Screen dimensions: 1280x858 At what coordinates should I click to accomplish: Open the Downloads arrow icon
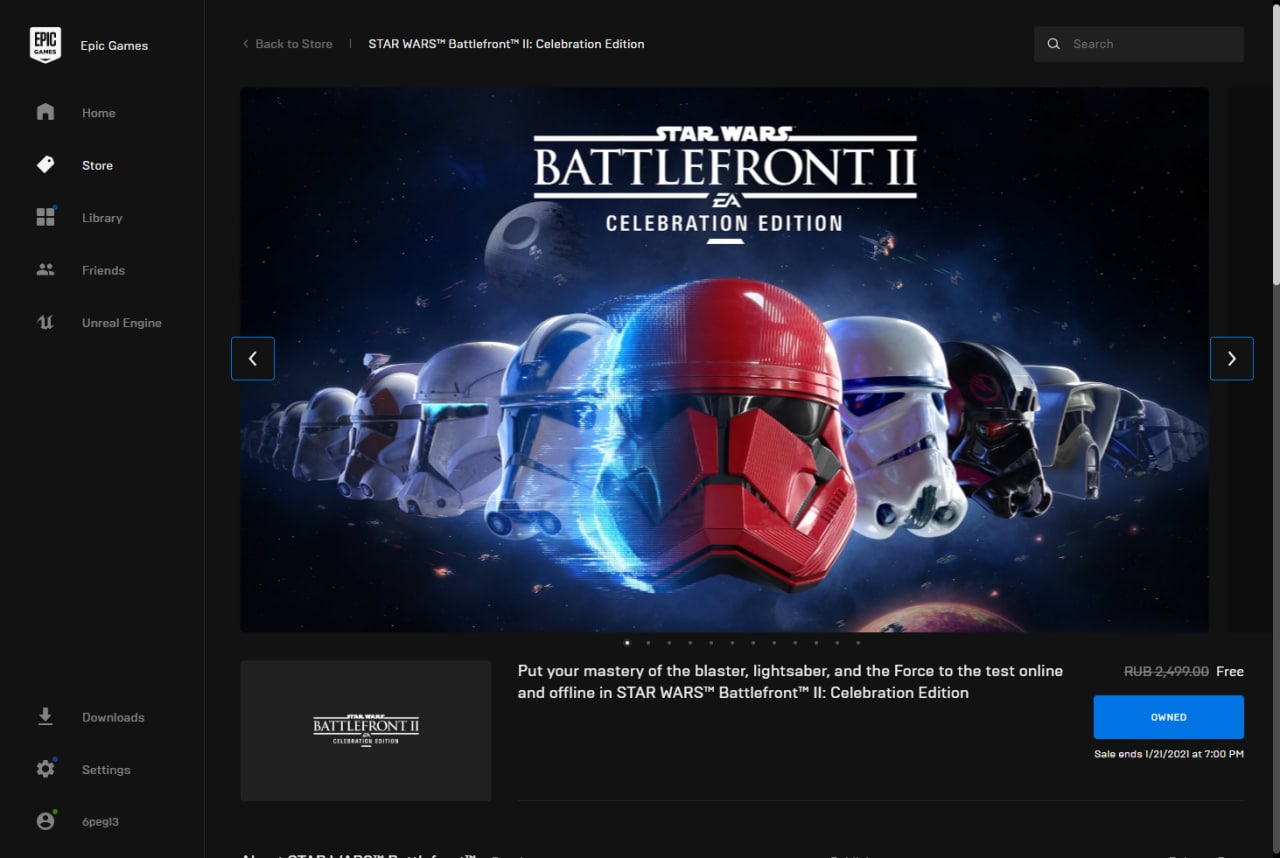pos(45,717)
